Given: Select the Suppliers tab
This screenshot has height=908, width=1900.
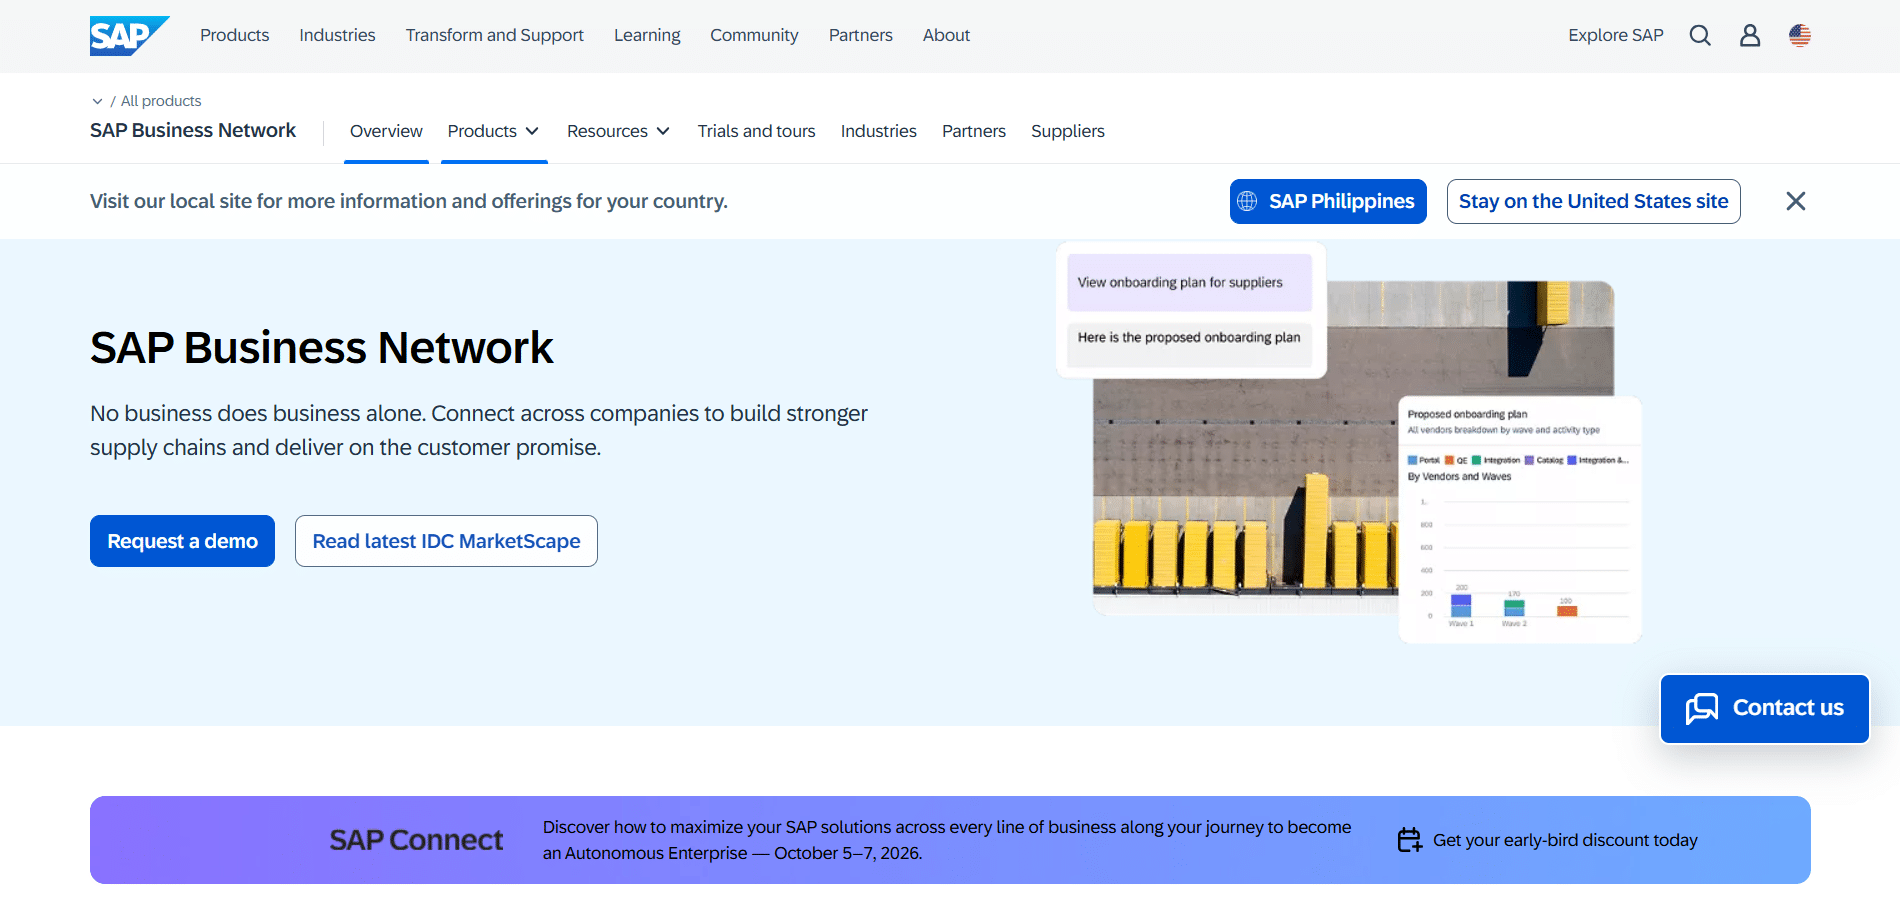Looking at the screenshot, I should pos(1068,131).
